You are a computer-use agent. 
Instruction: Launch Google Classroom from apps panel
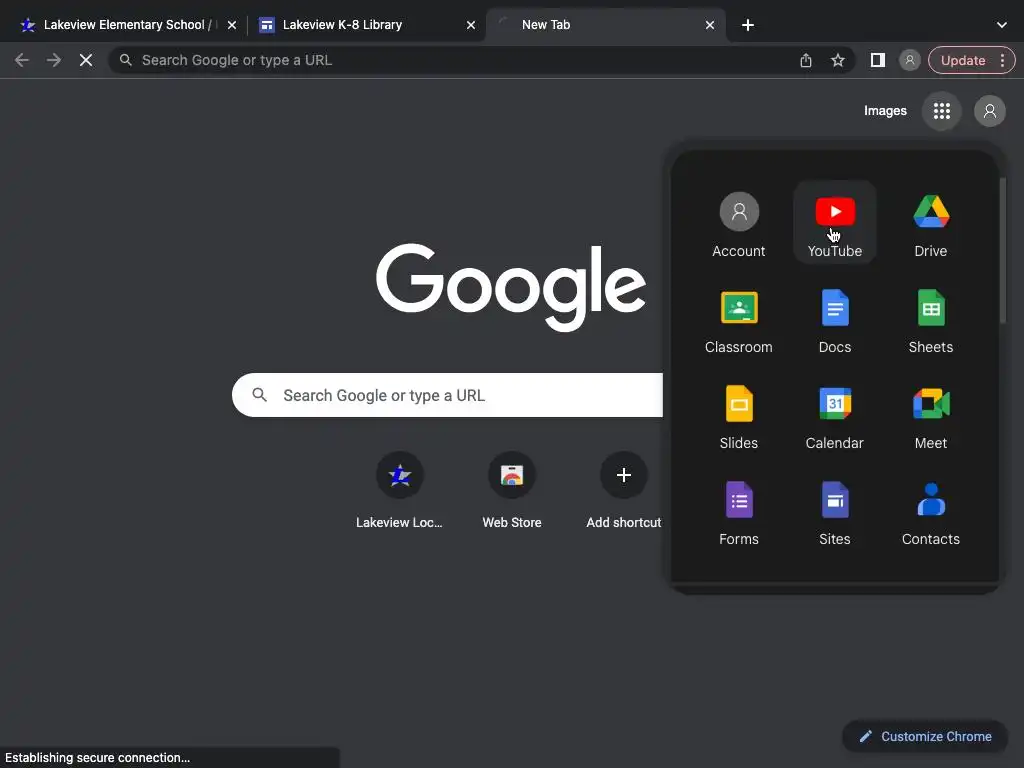(x=739, y=319)
